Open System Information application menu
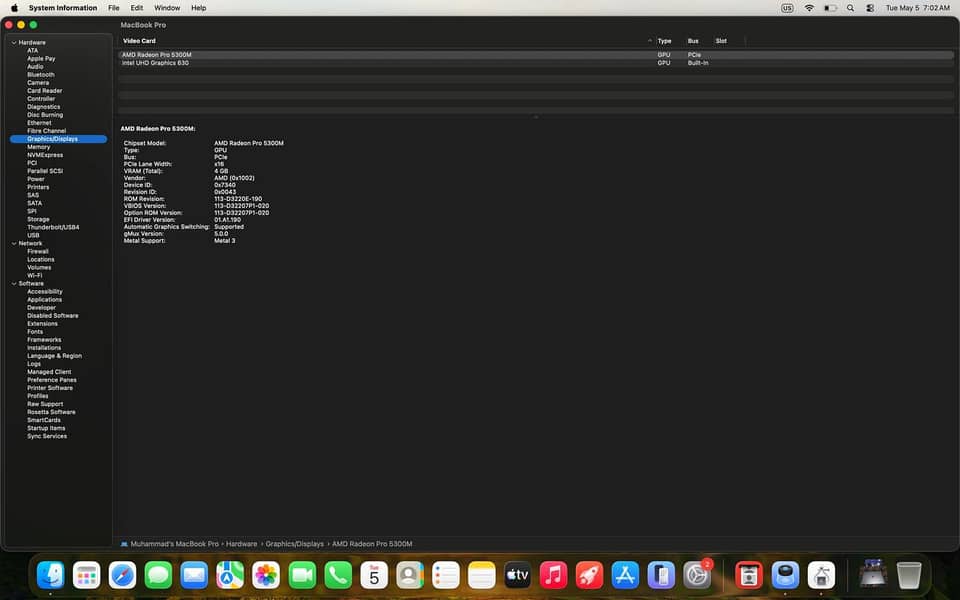960x600 pixels. point(62,8)
